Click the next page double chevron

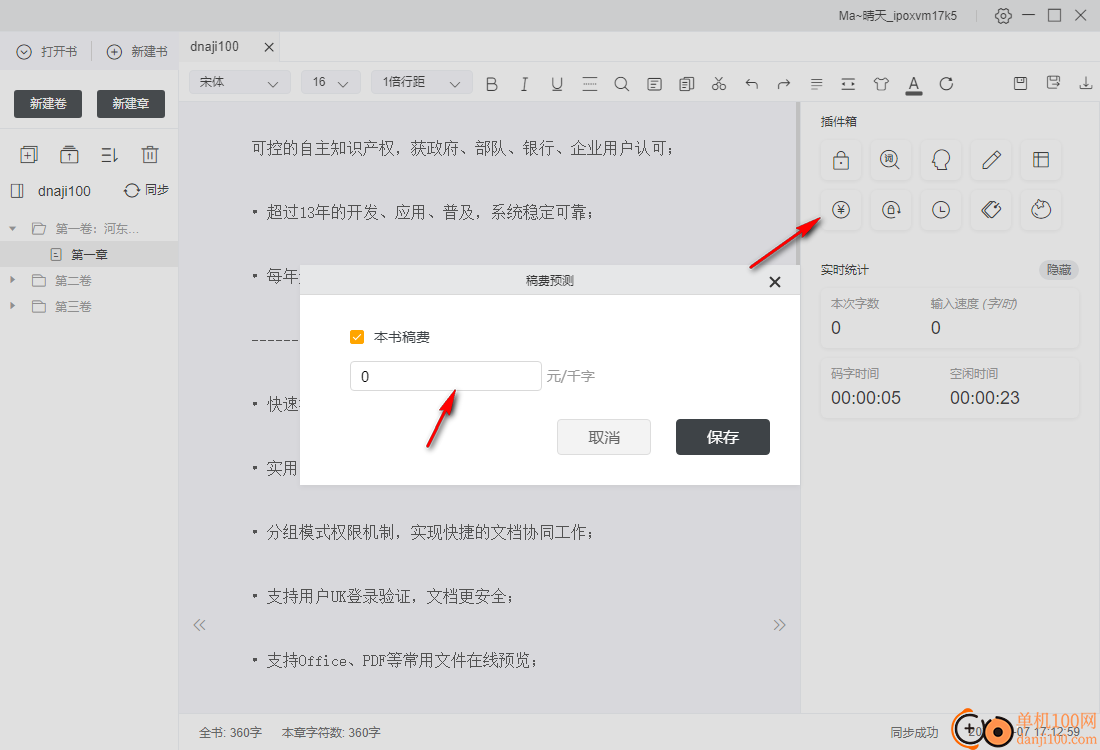[x=779, y=625]
